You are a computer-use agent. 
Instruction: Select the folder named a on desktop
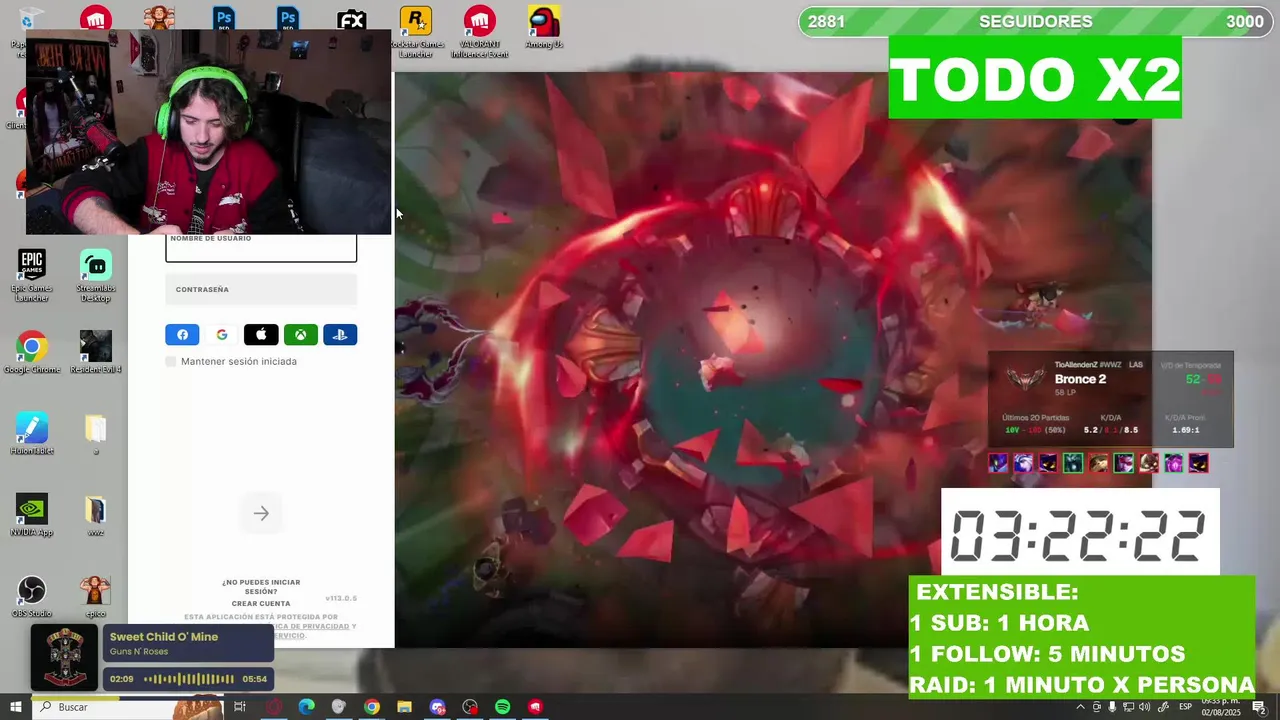tap(96, 434)
